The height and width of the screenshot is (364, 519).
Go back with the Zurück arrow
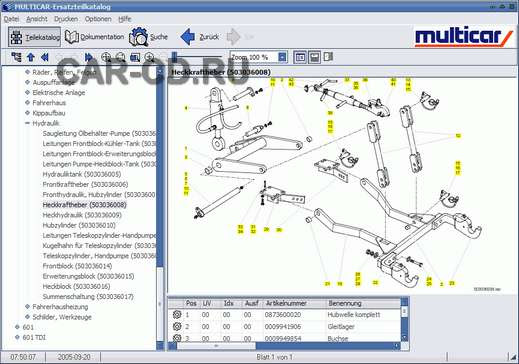click(200, 37)
